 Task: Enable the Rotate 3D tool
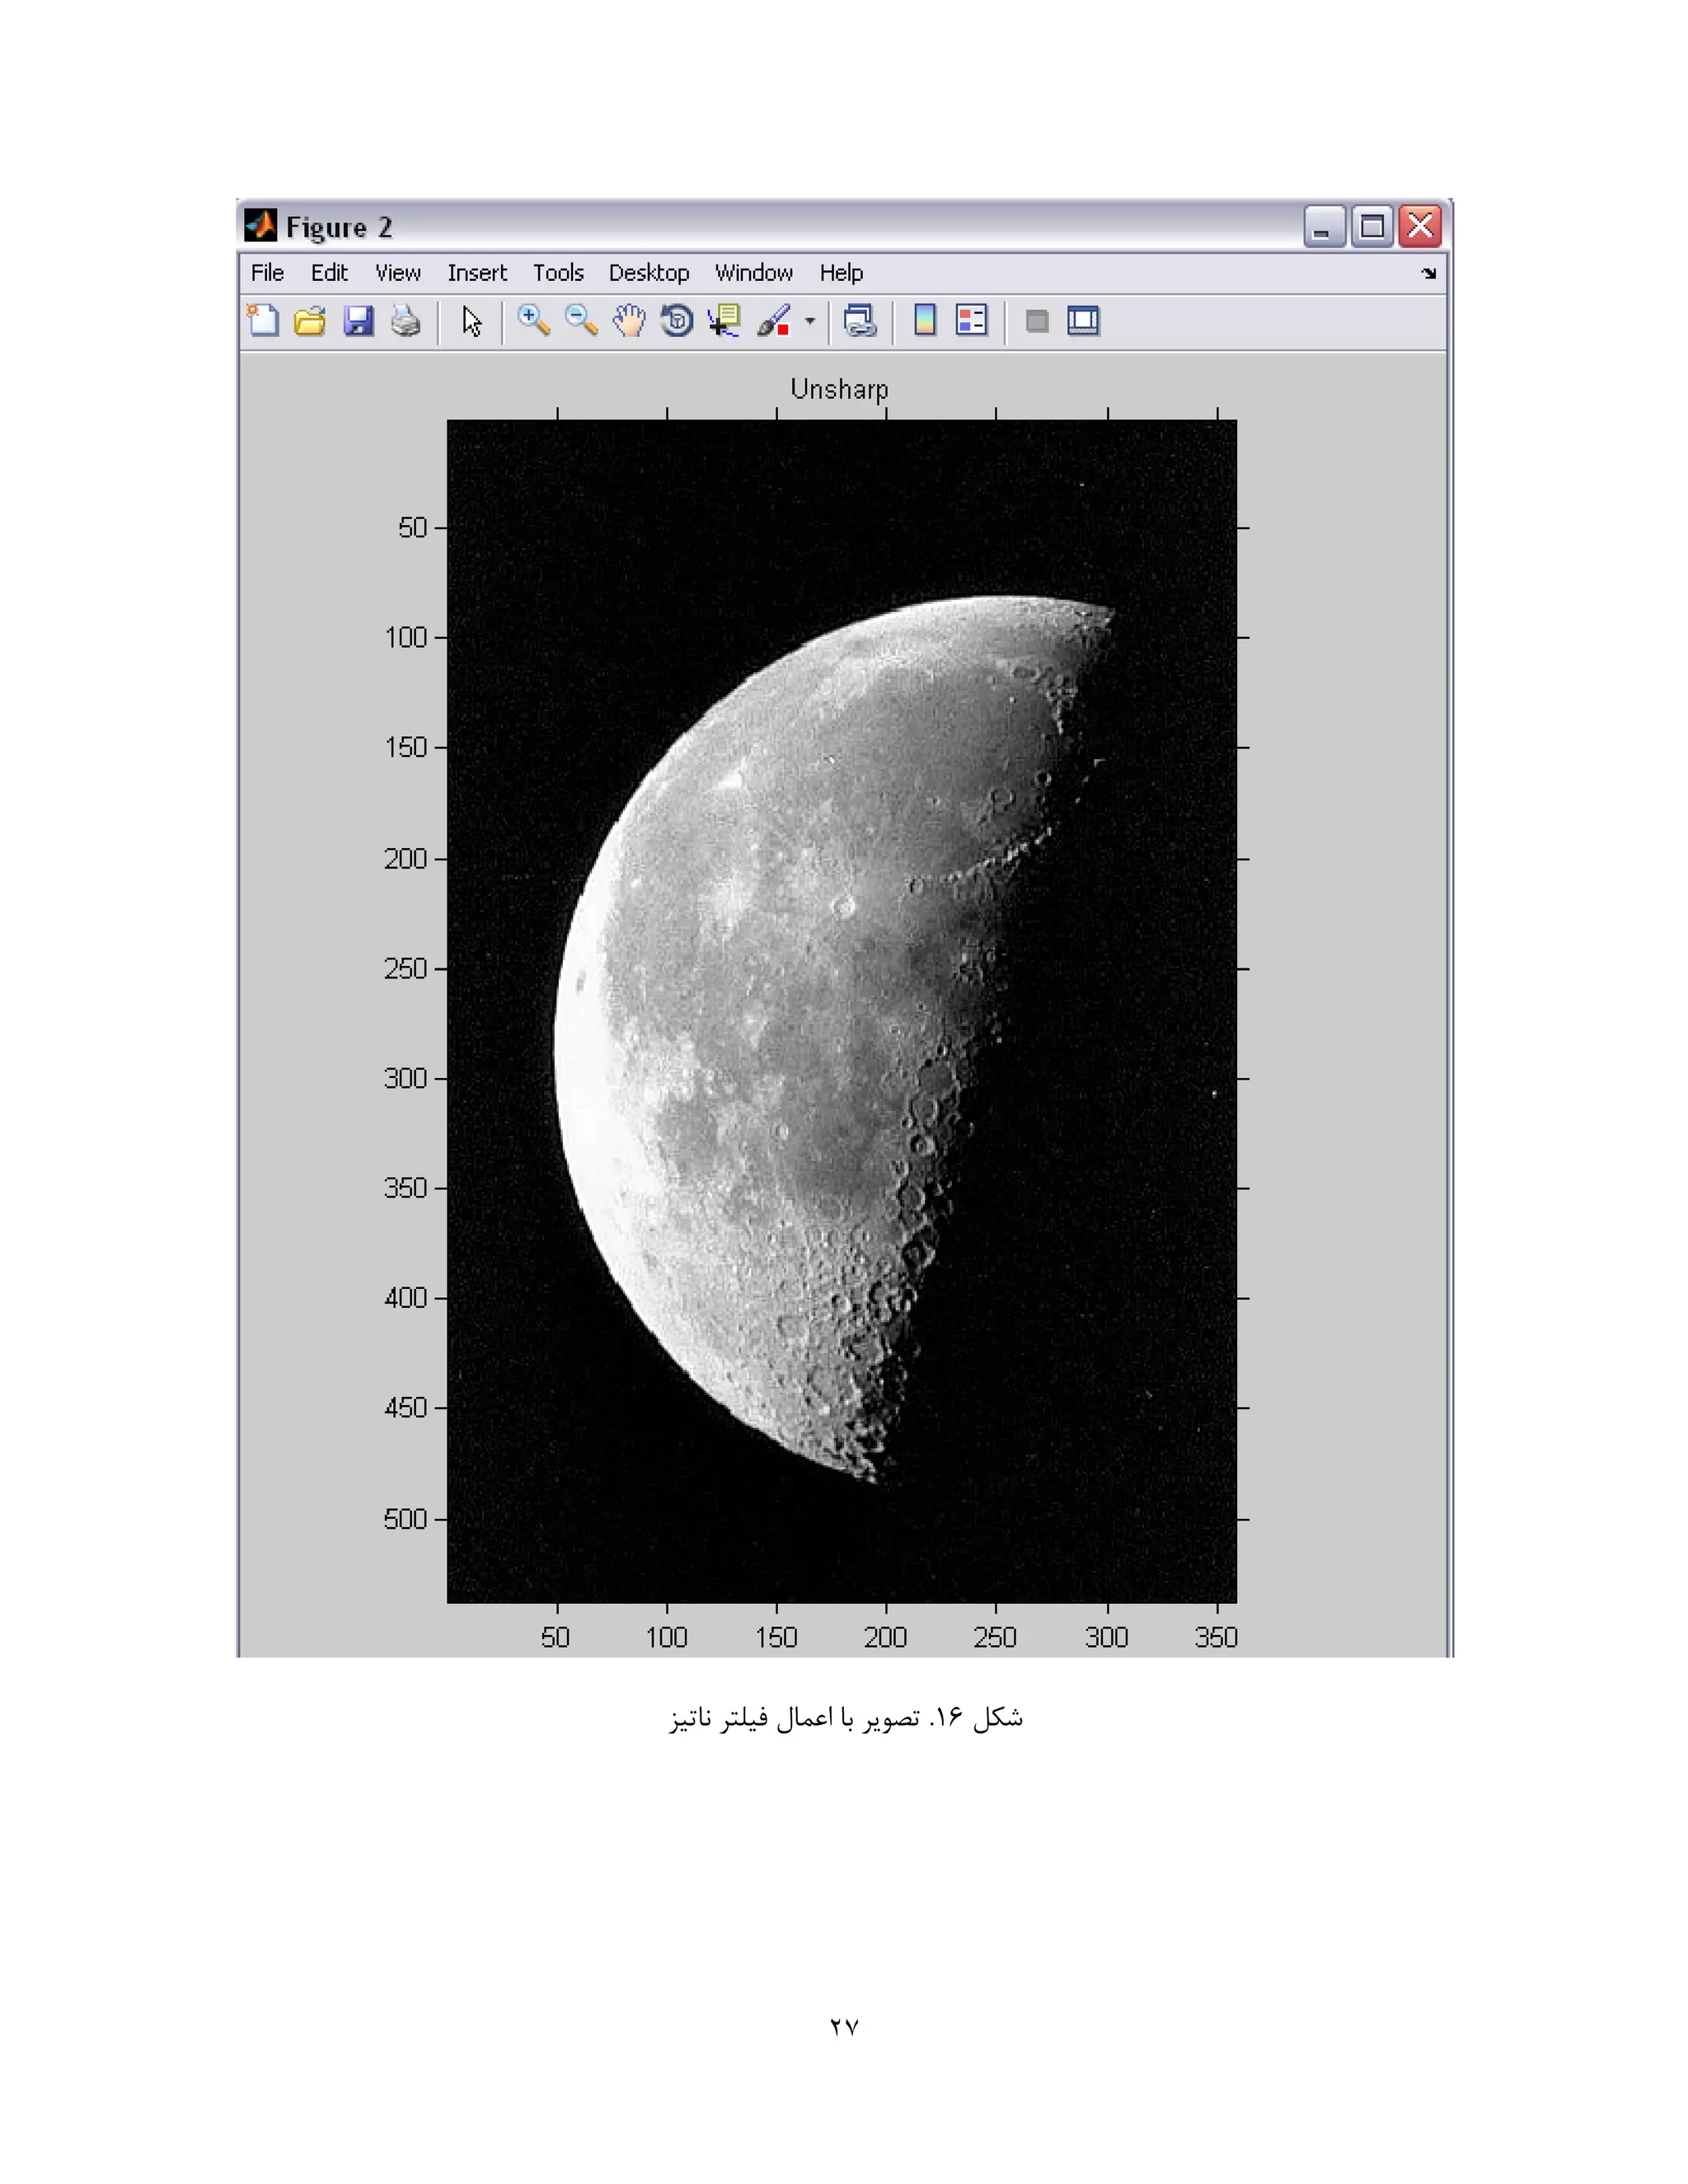[677, 321]
